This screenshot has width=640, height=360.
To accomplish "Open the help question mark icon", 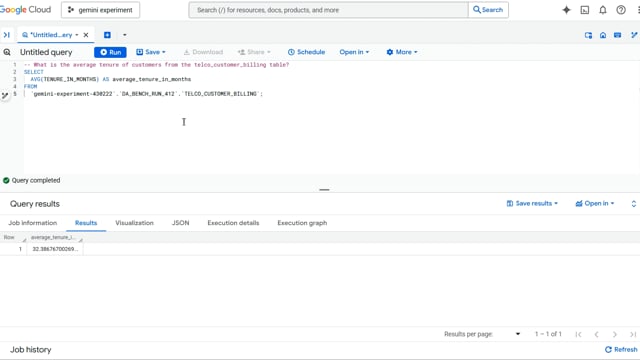I will 621,10.
